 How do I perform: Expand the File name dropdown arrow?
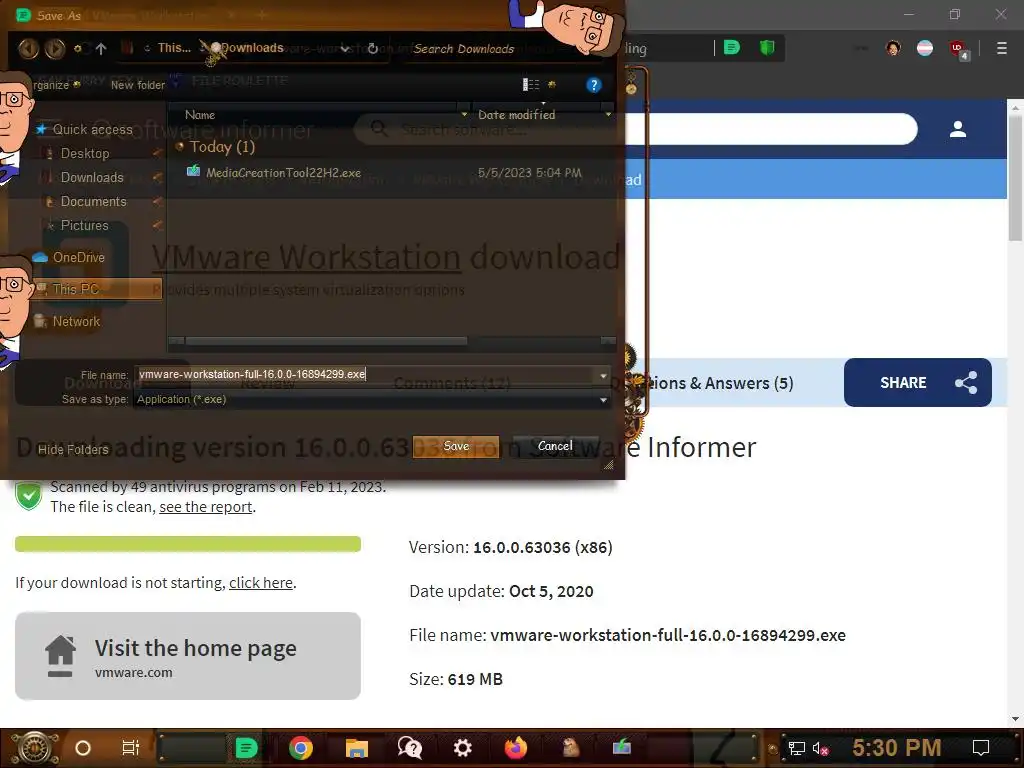coord(603,375)
